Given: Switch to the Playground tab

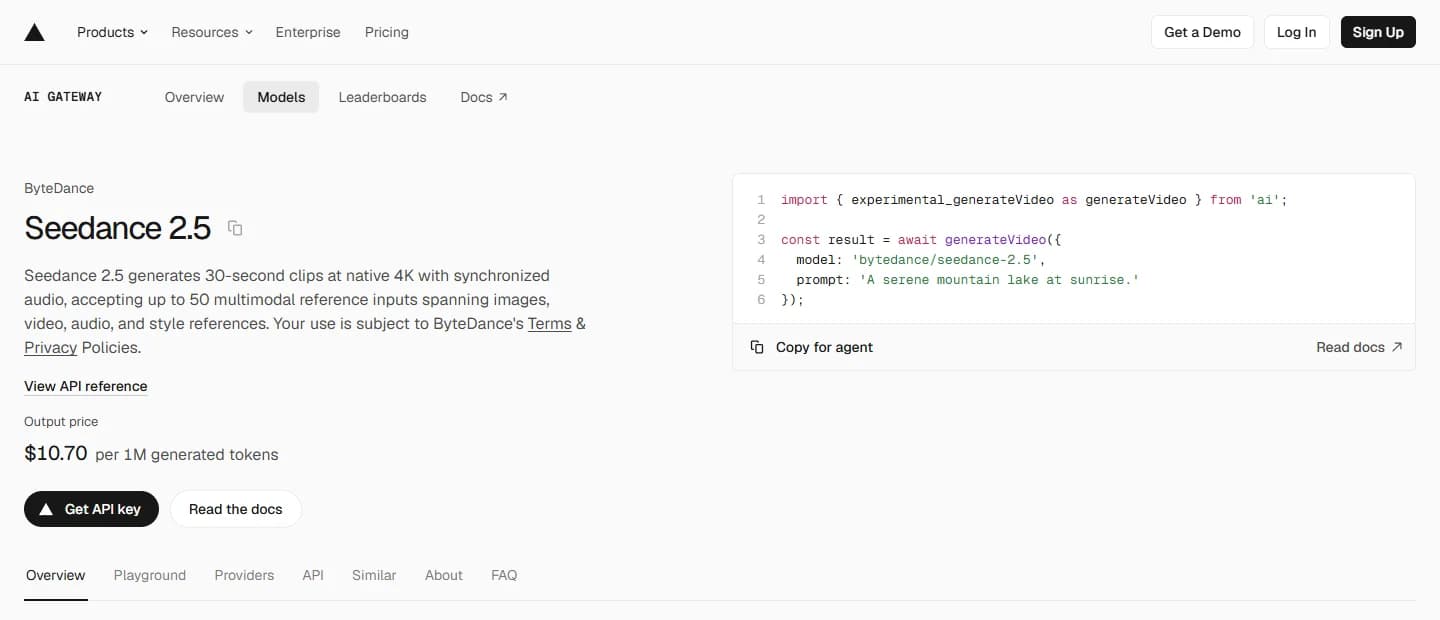Looking at the screenshot, I should point(150,575).
